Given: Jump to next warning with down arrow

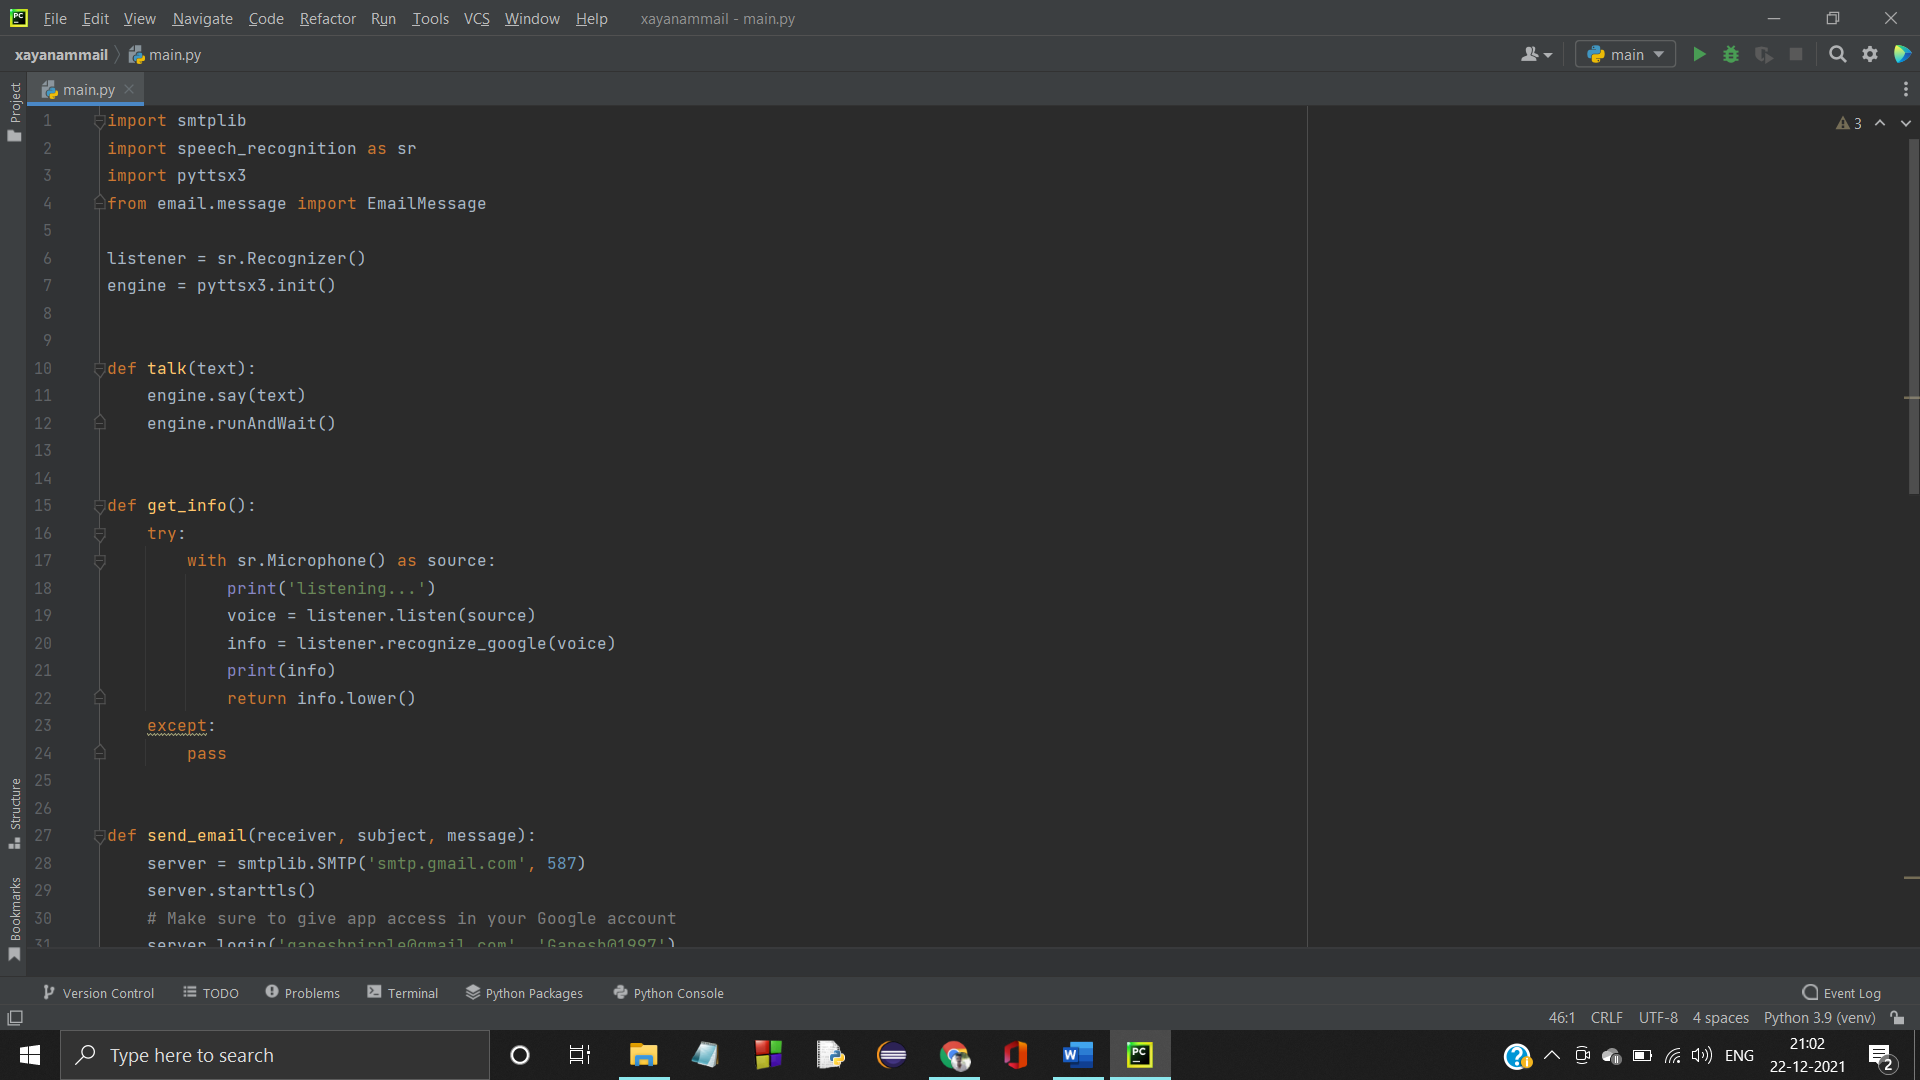Looking at the screenshot, I should point(1904,122).
